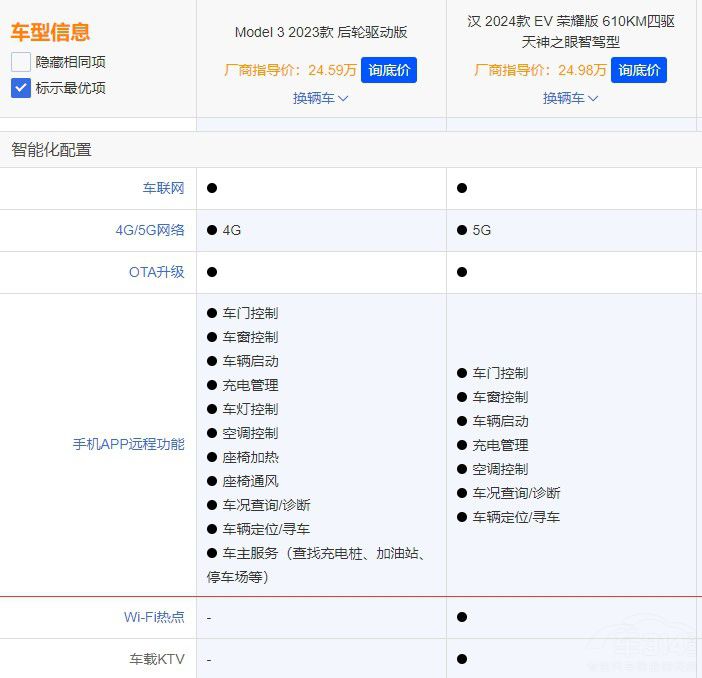Open the 4G/5G网络 parameter link
The width and height of the screenshot is (702, 678).
tap(150, 230)
